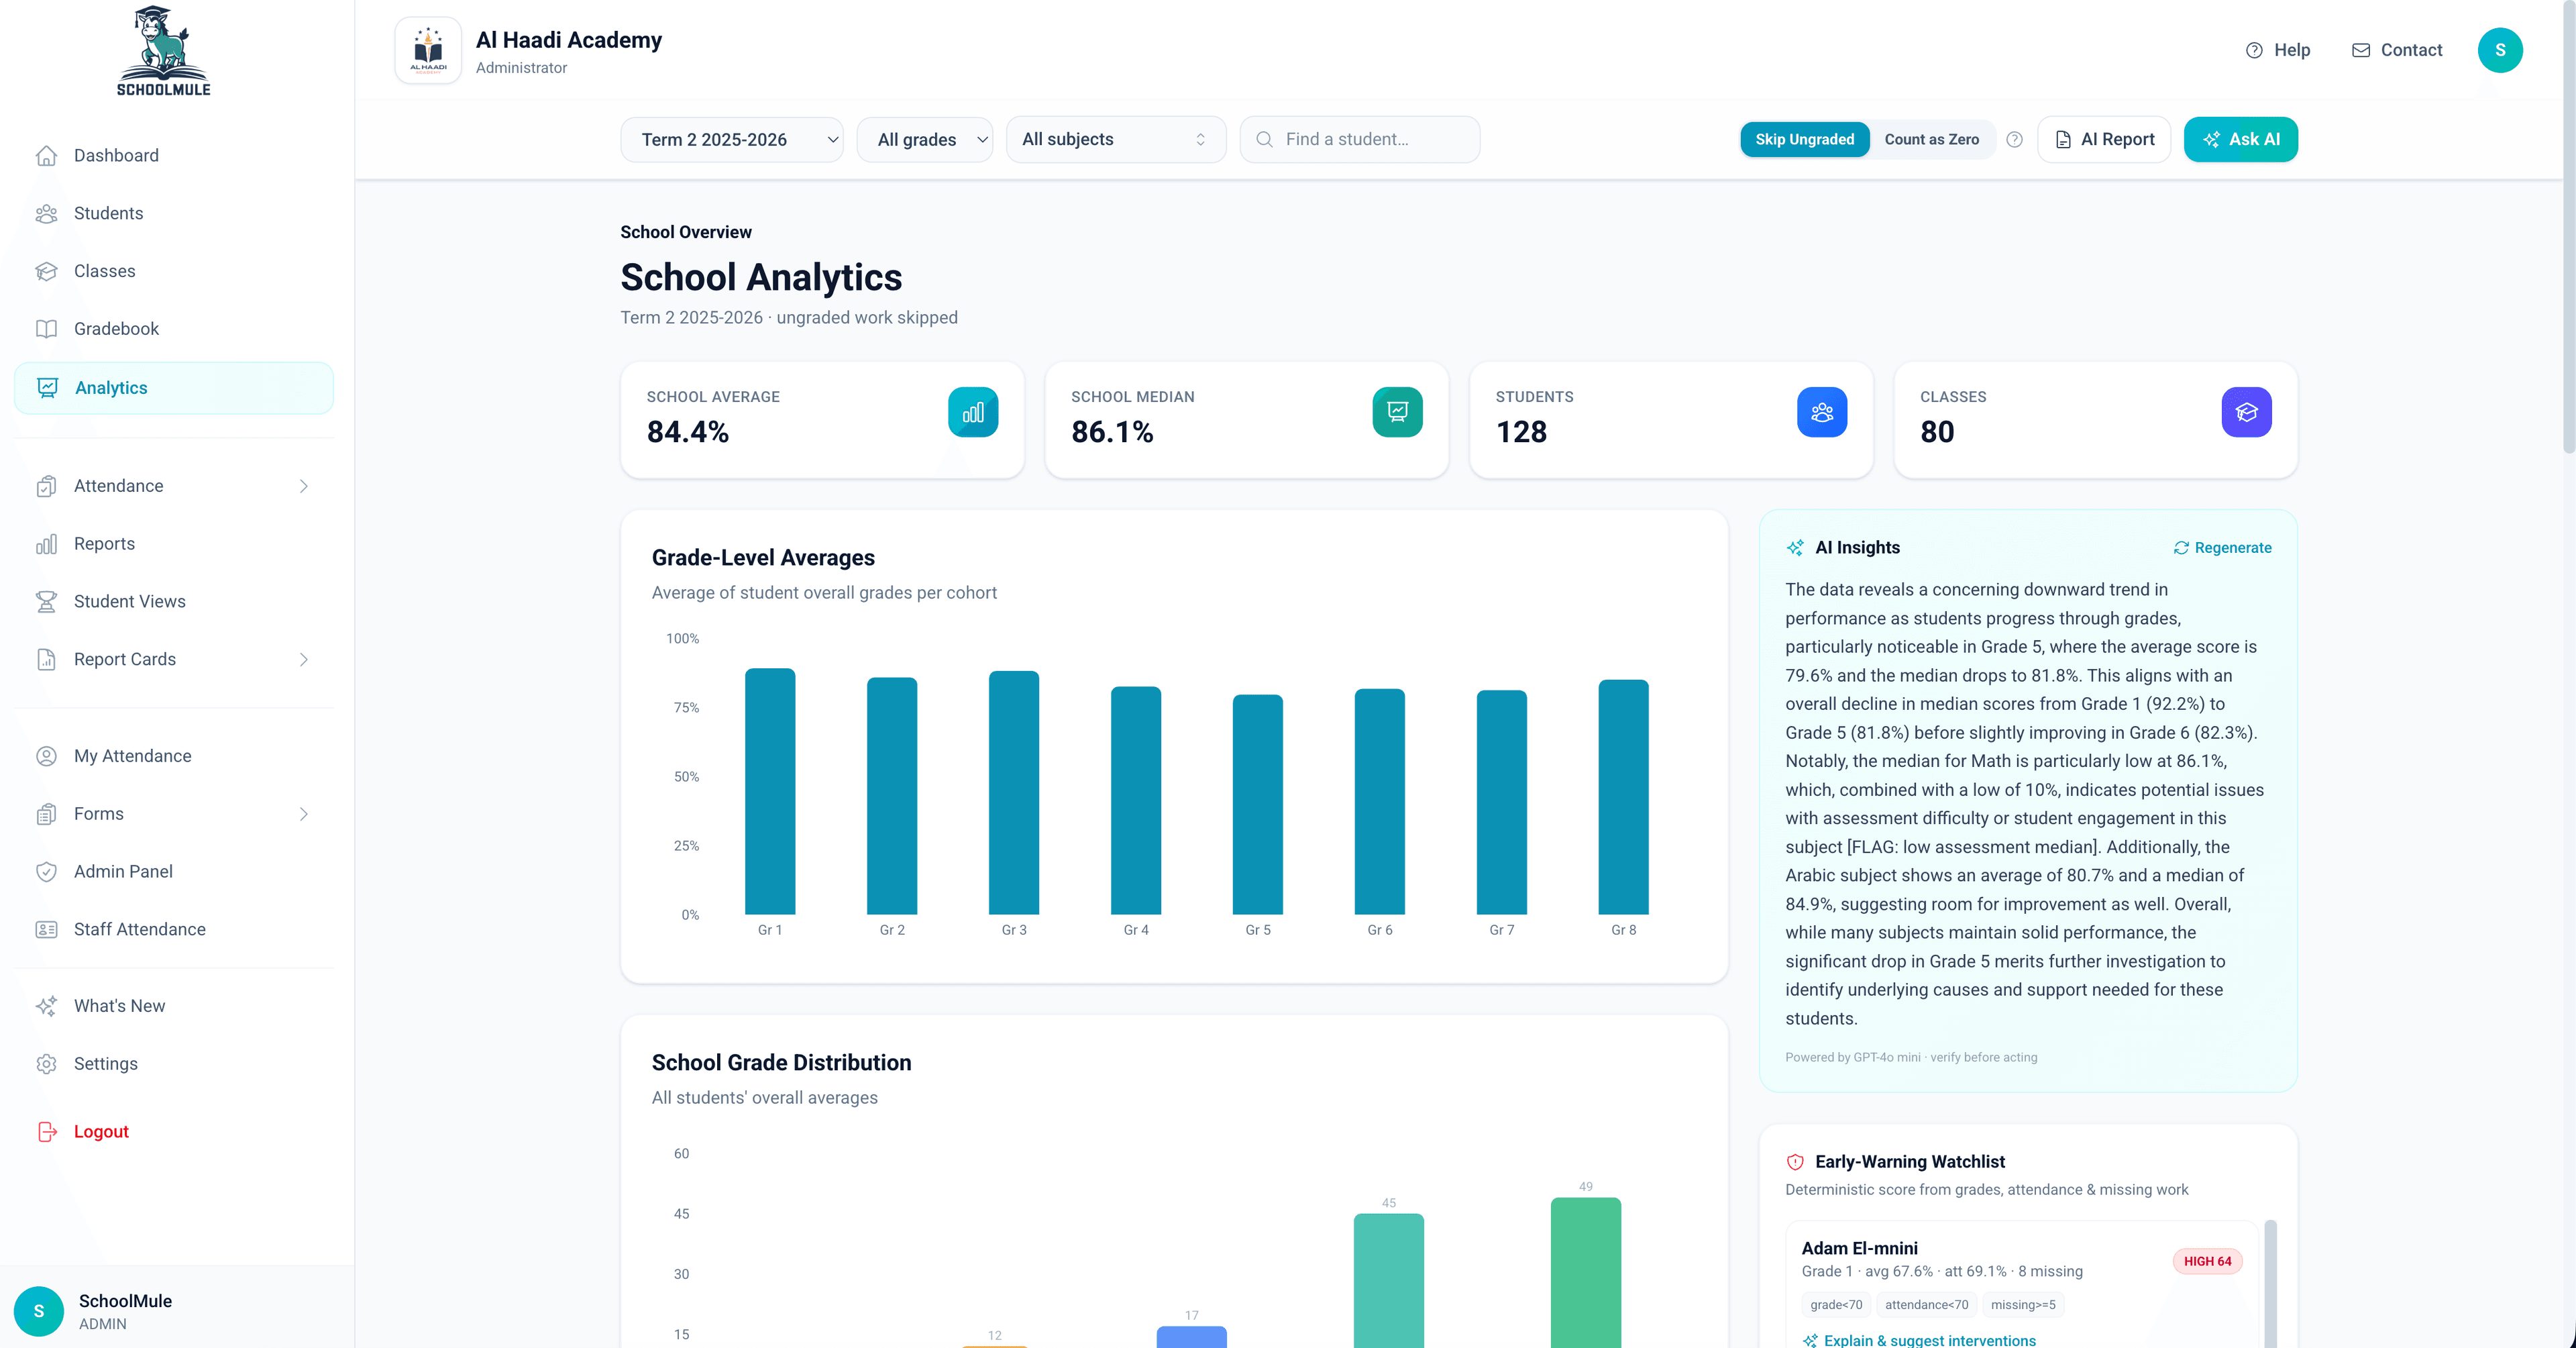Viewport: 2576px width, 1348px height.
Task: Click the Gradebook open book icon
Action: pyautogui.click(x=46, y=329)
